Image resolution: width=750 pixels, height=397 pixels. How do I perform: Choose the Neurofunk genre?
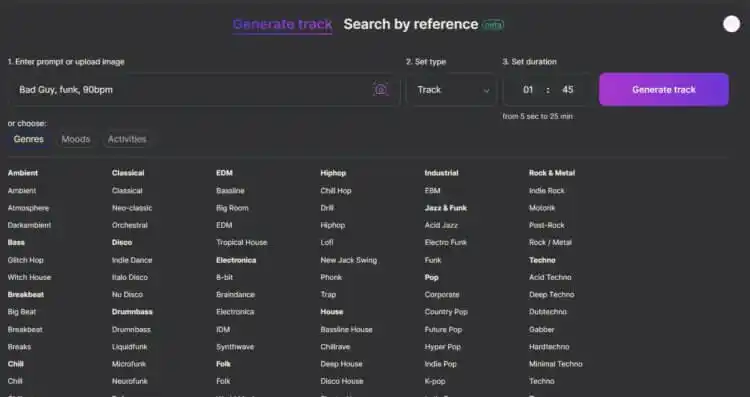pos(130,381)
